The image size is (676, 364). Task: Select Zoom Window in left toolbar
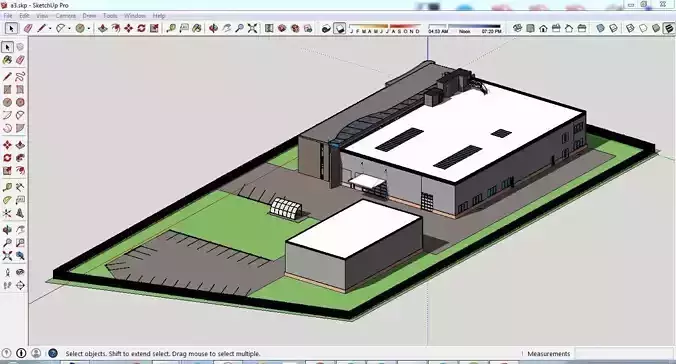[x=20, y=243]
